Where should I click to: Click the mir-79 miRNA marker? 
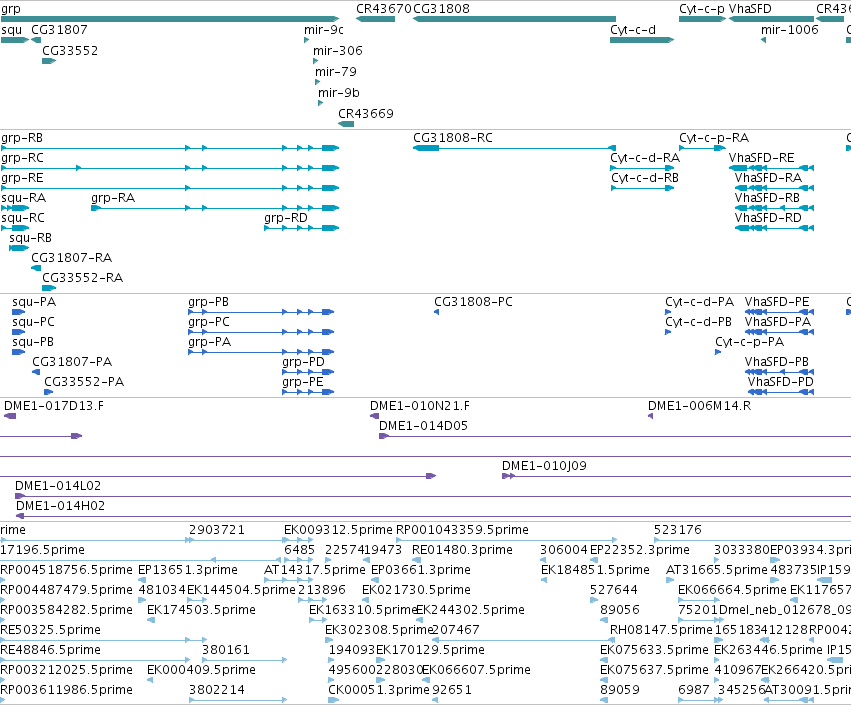[x=318, y=82]
